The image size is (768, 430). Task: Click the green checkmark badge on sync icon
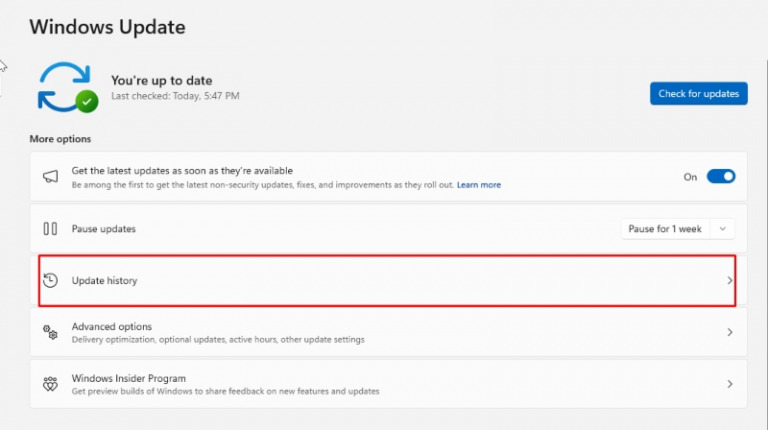click(x=88, y=101)
